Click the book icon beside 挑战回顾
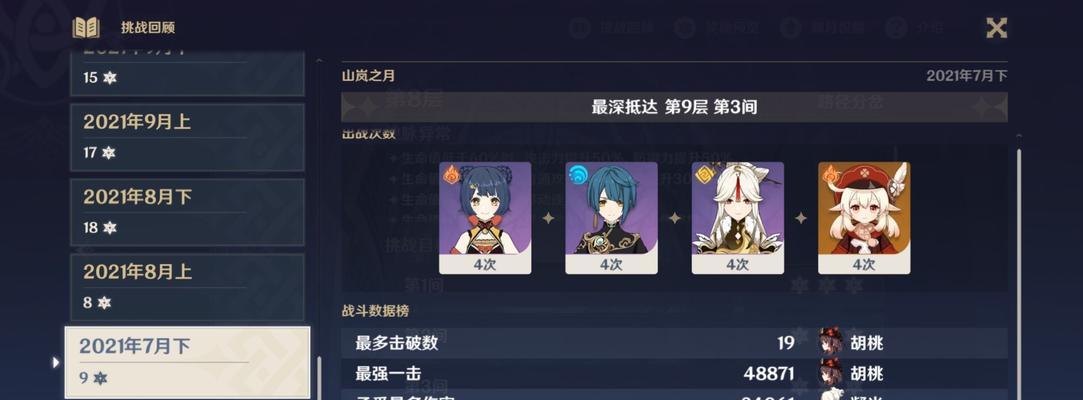Image resolution: width=1083 pixels, height=400 pixels. click(86, 28)
